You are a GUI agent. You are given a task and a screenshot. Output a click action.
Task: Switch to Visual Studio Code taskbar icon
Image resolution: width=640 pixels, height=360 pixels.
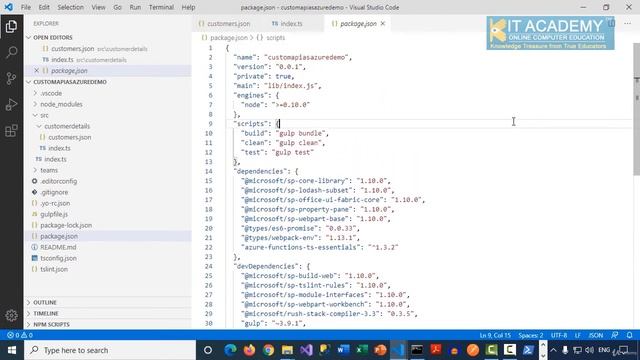(398, 350)
